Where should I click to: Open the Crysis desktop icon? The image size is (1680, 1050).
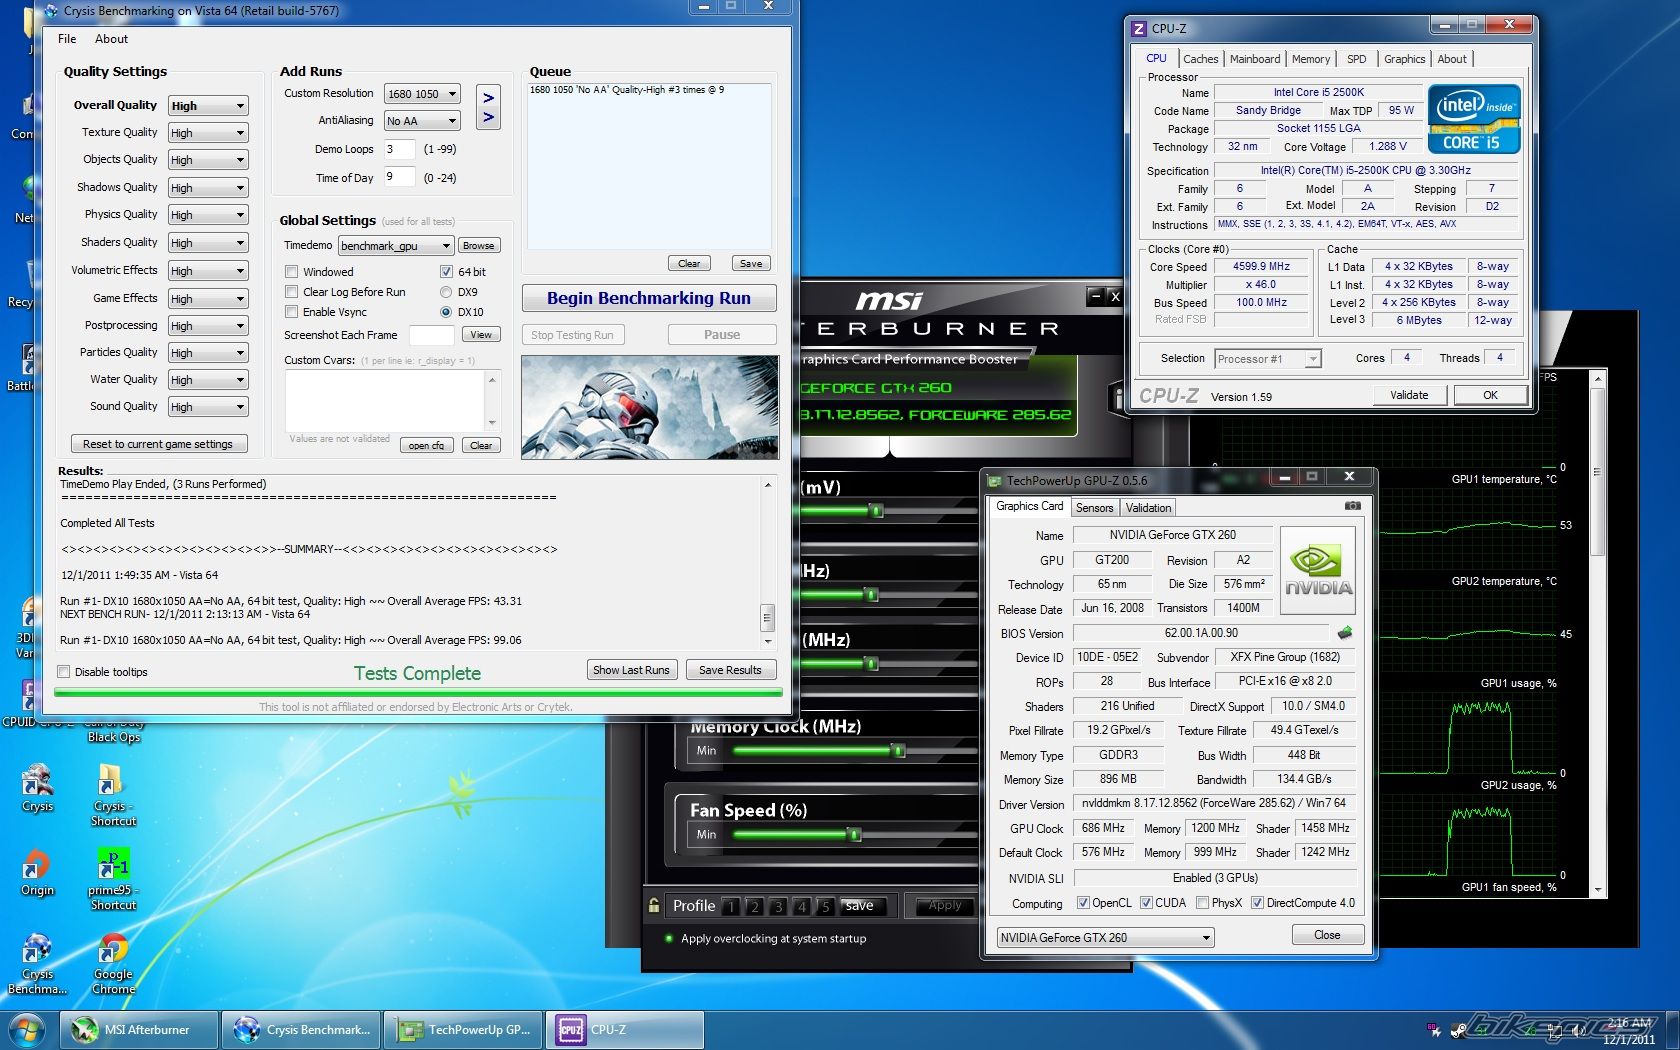37,787
